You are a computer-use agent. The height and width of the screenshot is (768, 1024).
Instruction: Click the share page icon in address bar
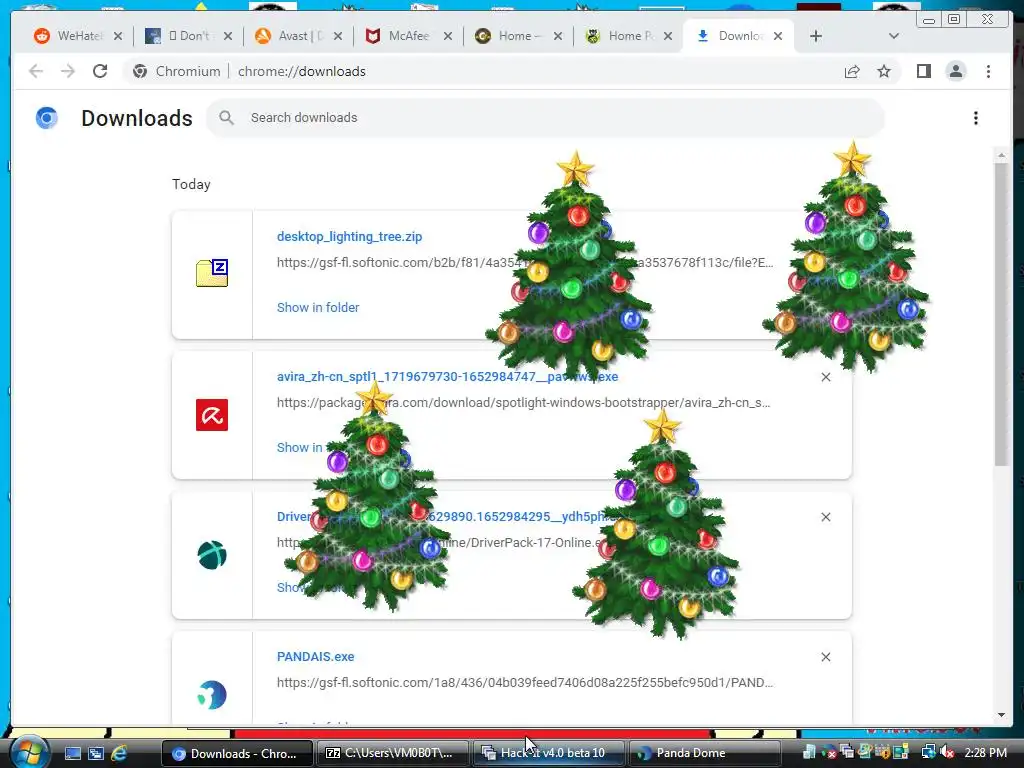click(x=852, y=71)
